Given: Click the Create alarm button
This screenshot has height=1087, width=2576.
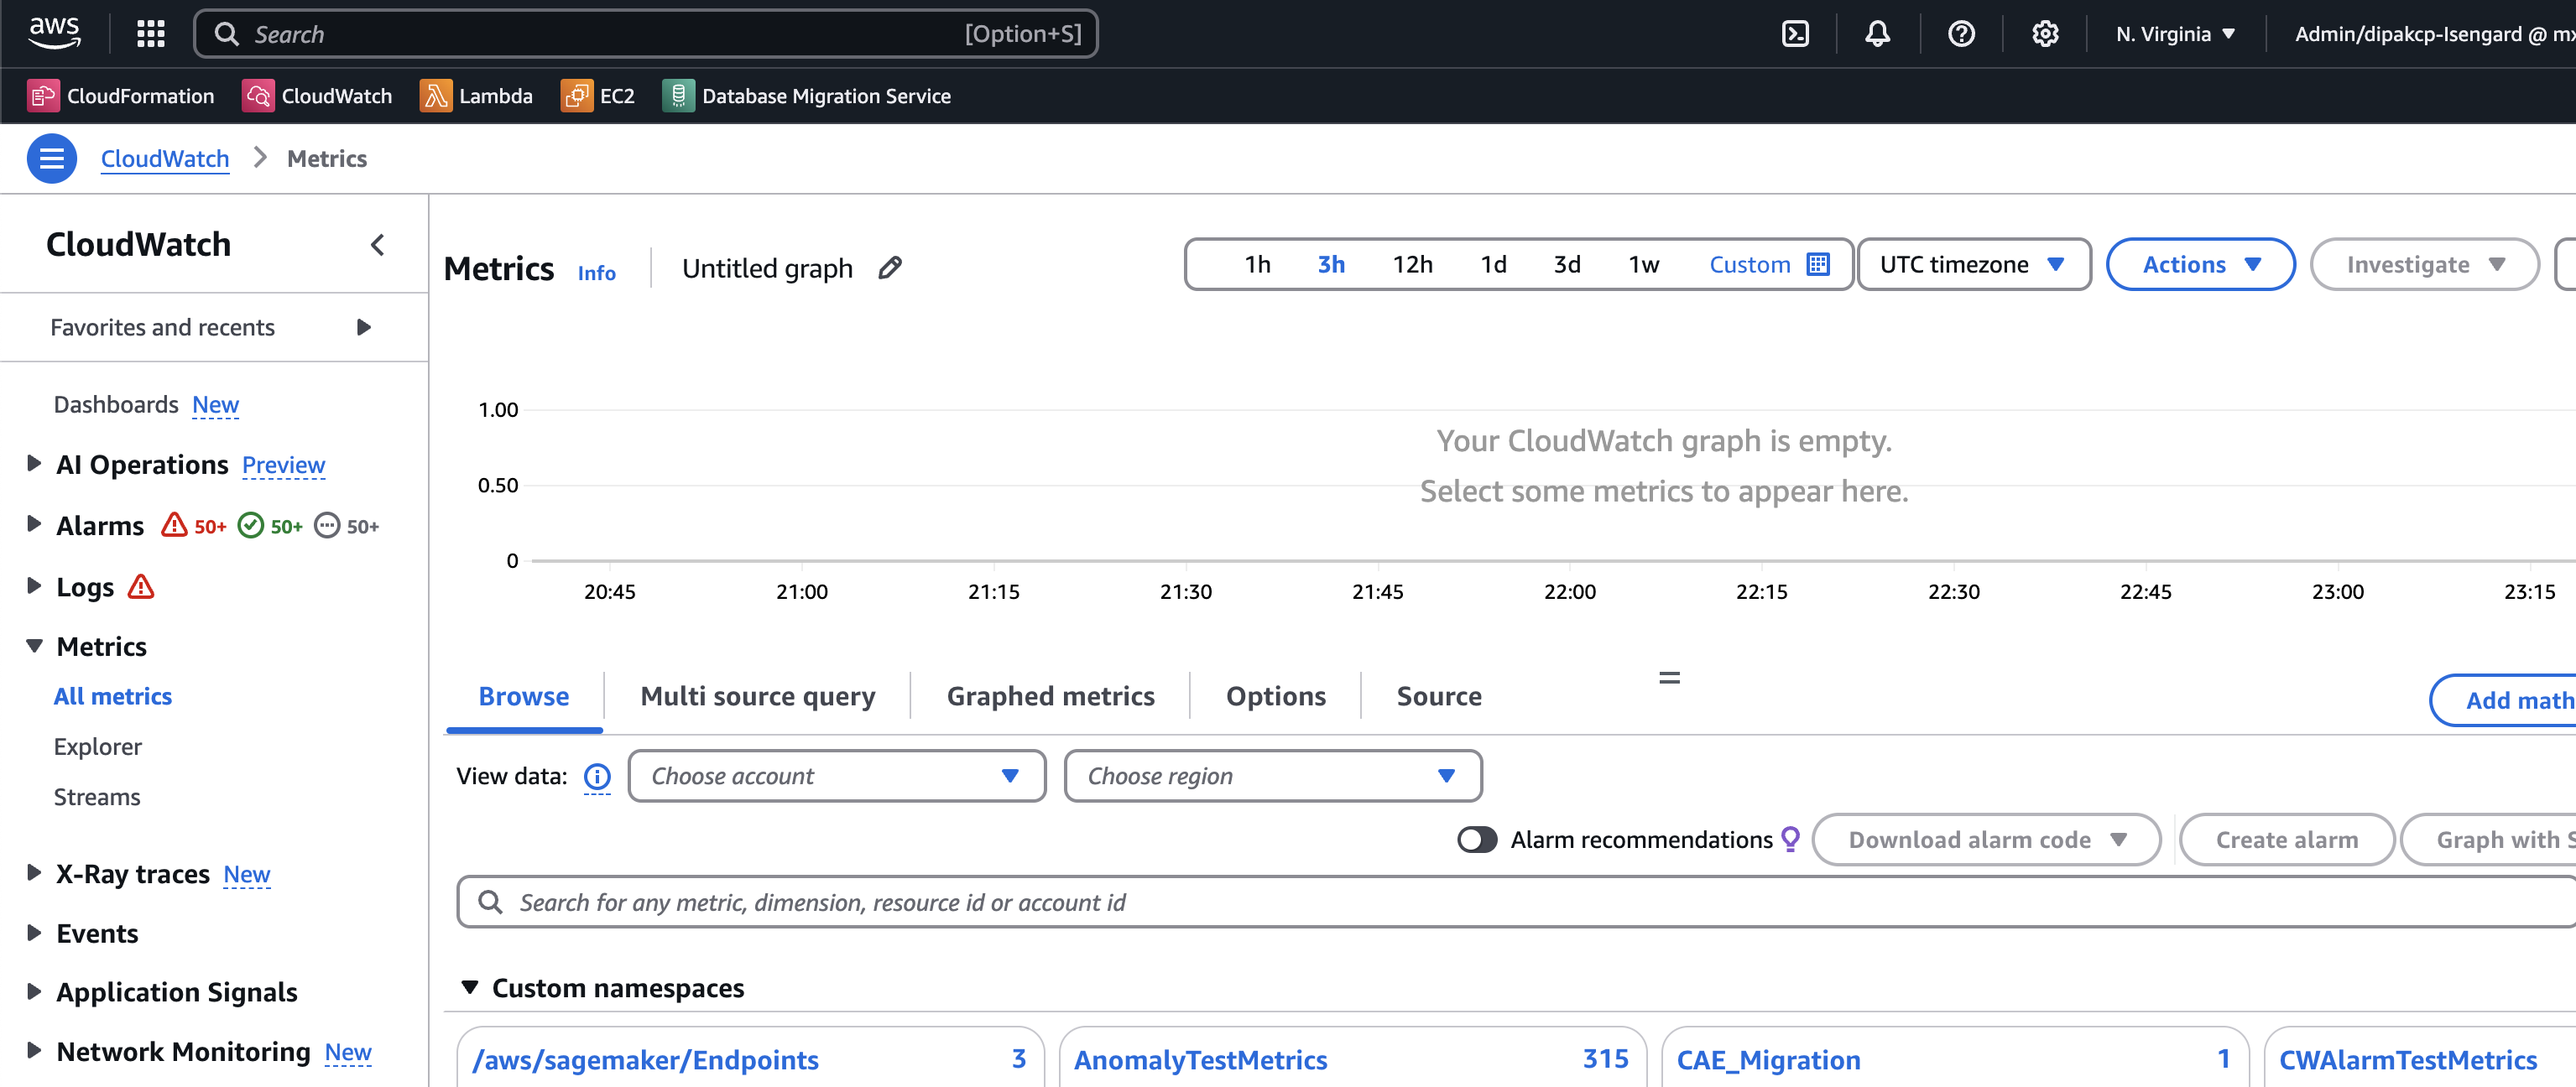Looking at the screenshot, I should tap(2286, 839).
